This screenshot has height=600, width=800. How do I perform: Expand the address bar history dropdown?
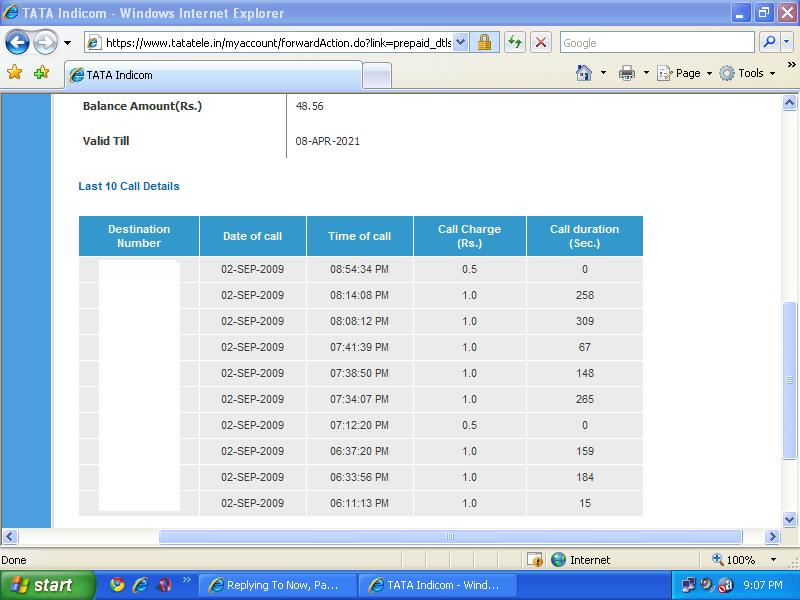[x=460, y=43]
